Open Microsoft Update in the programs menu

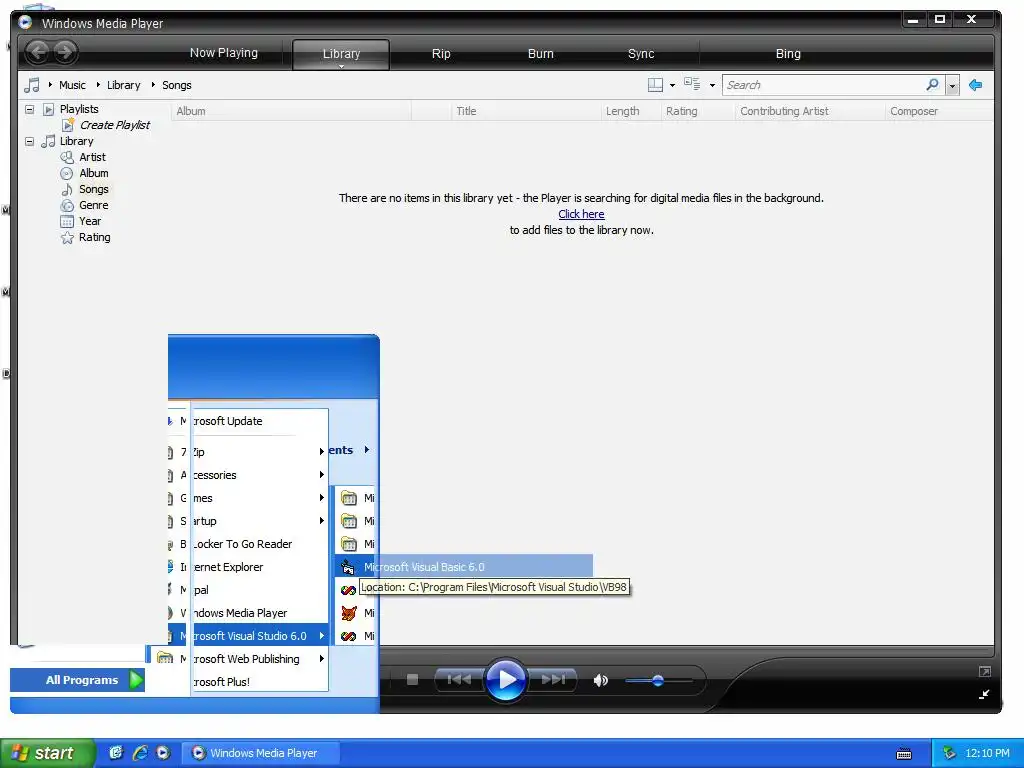point(248,421)
